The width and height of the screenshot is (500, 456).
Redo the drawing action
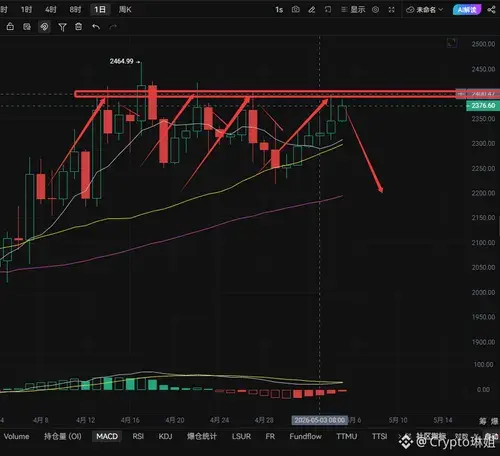pyautogui.click(x=113, y=27)
